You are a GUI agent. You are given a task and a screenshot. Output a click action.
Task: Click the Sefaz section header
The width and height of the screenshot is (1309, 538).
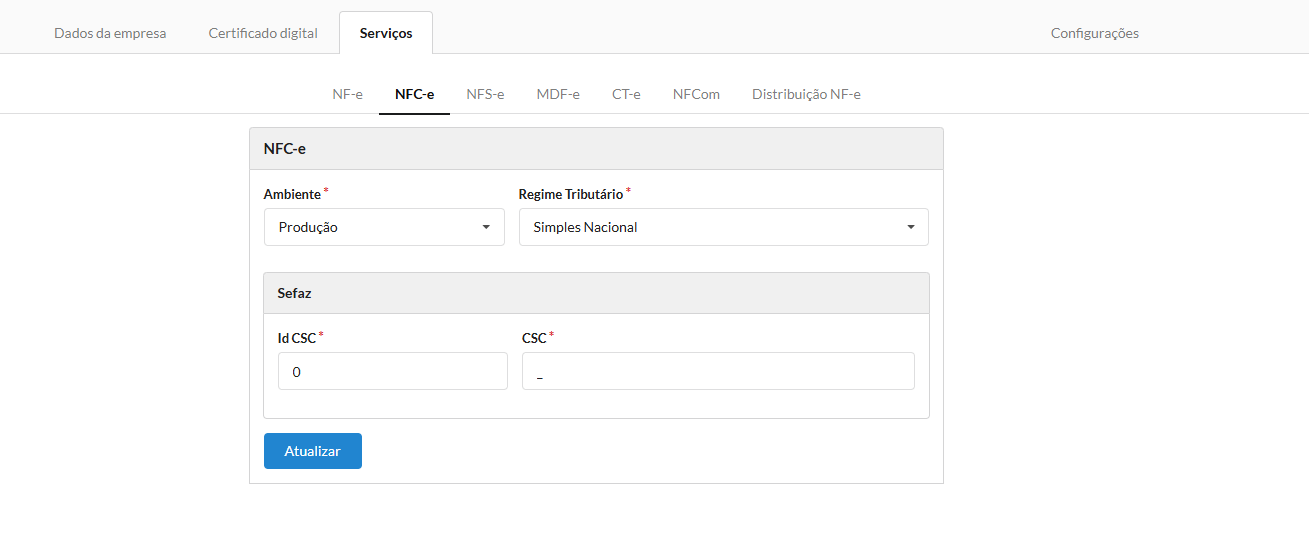[596, 293]
